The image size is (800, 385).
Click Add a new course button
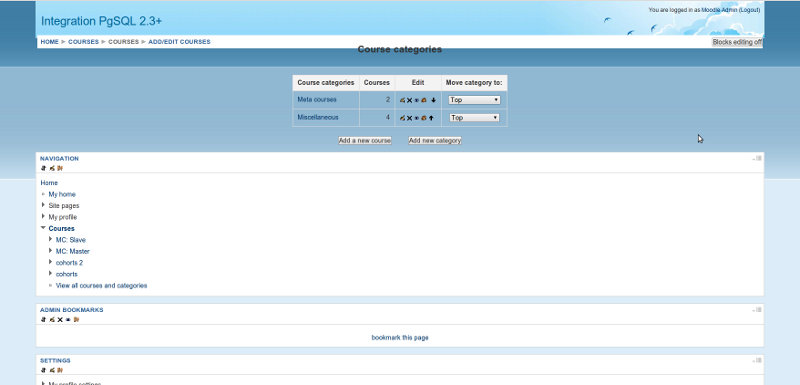coord(365,140)
